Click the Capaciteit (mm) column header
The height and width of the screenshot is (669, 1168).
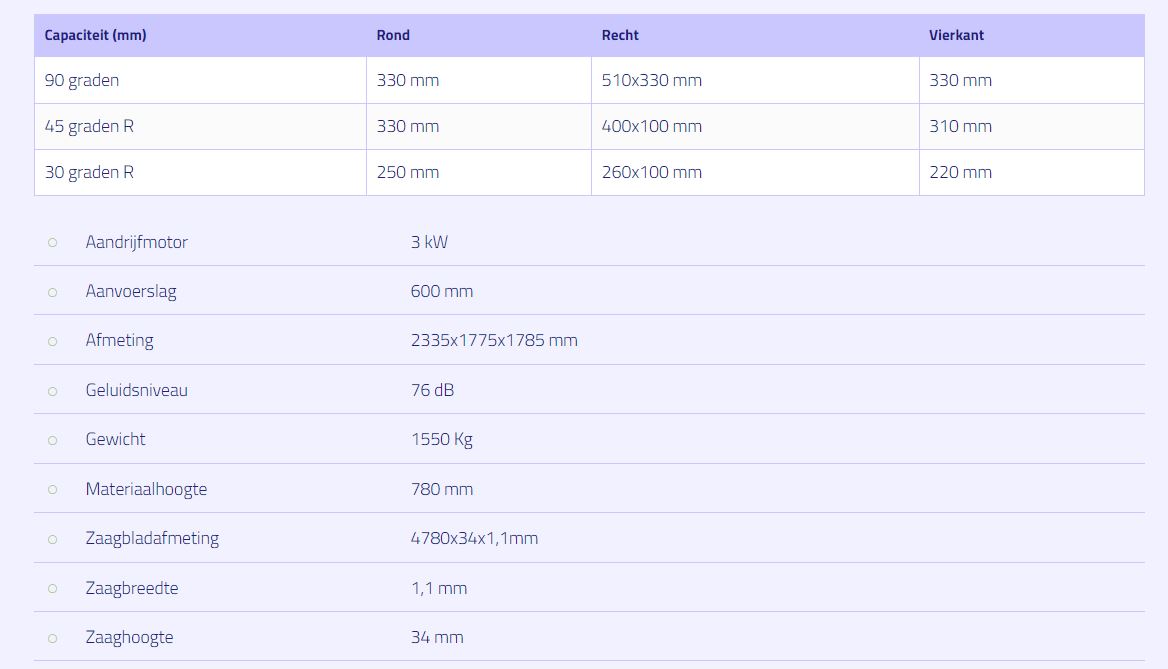tap(96, 35)
